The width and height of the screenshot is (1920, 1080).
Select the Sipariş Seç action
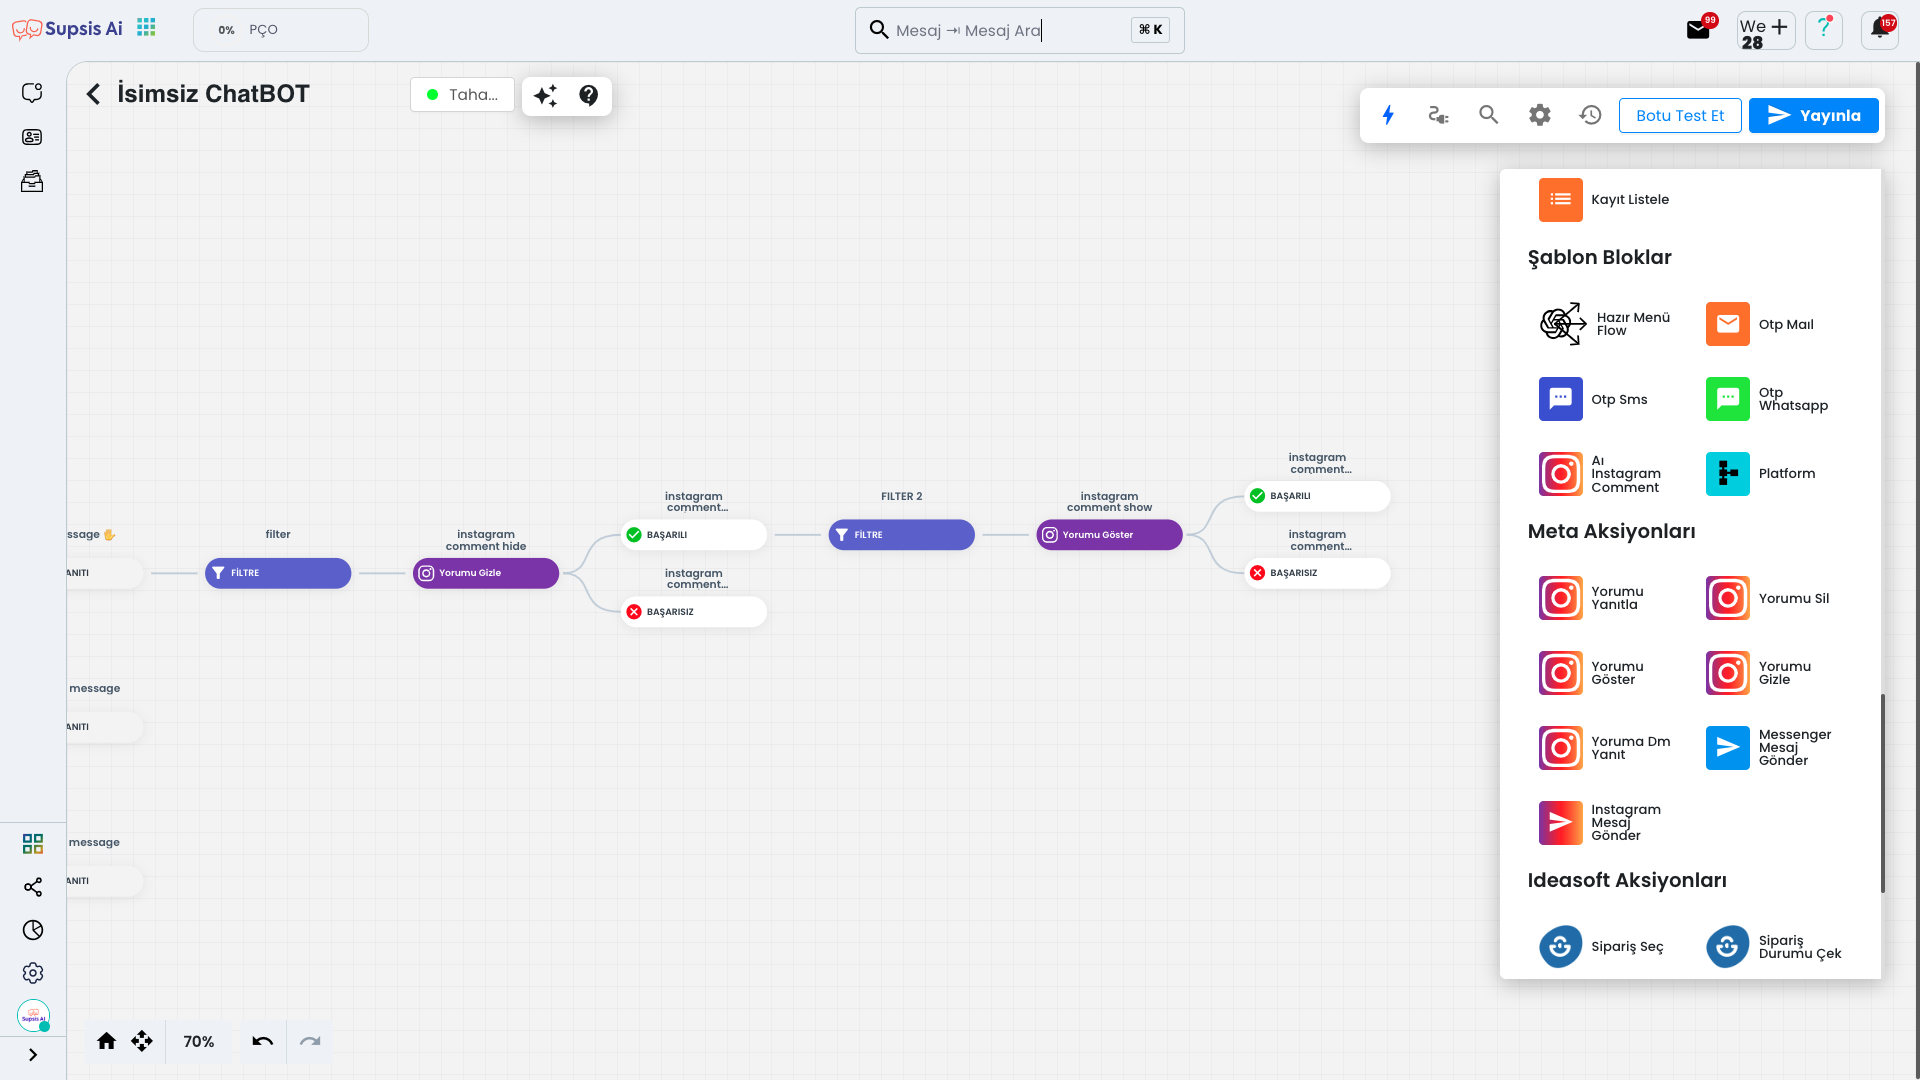pos(1602,947)
